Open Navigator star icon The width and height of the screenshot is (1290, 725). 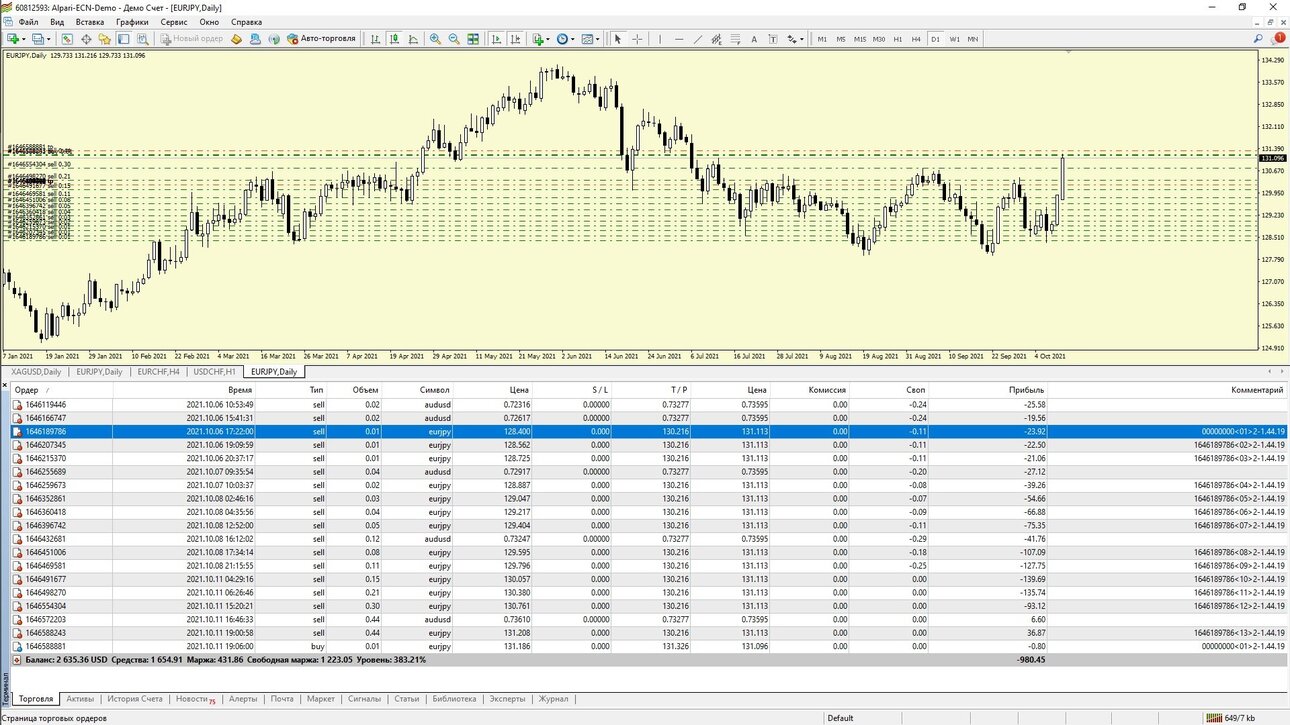105,39
